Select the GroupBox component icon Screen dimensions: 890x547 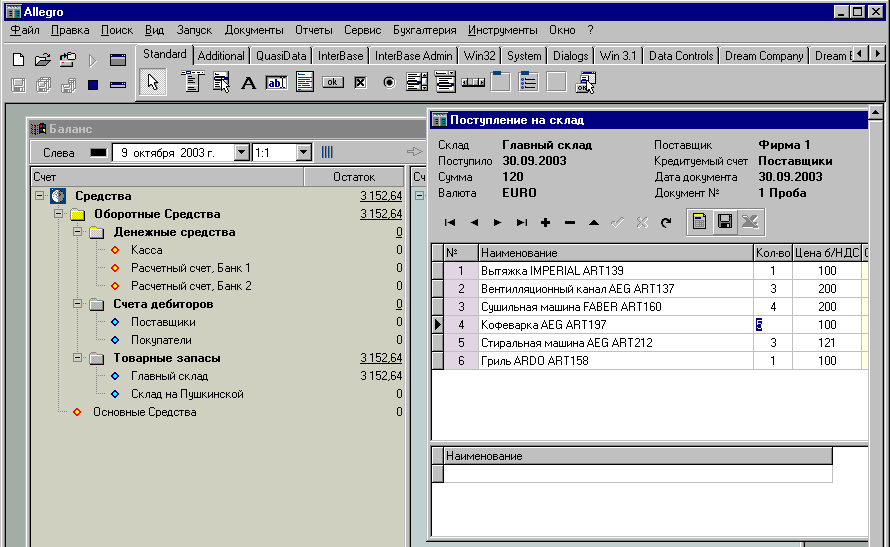tap(501, 82)
